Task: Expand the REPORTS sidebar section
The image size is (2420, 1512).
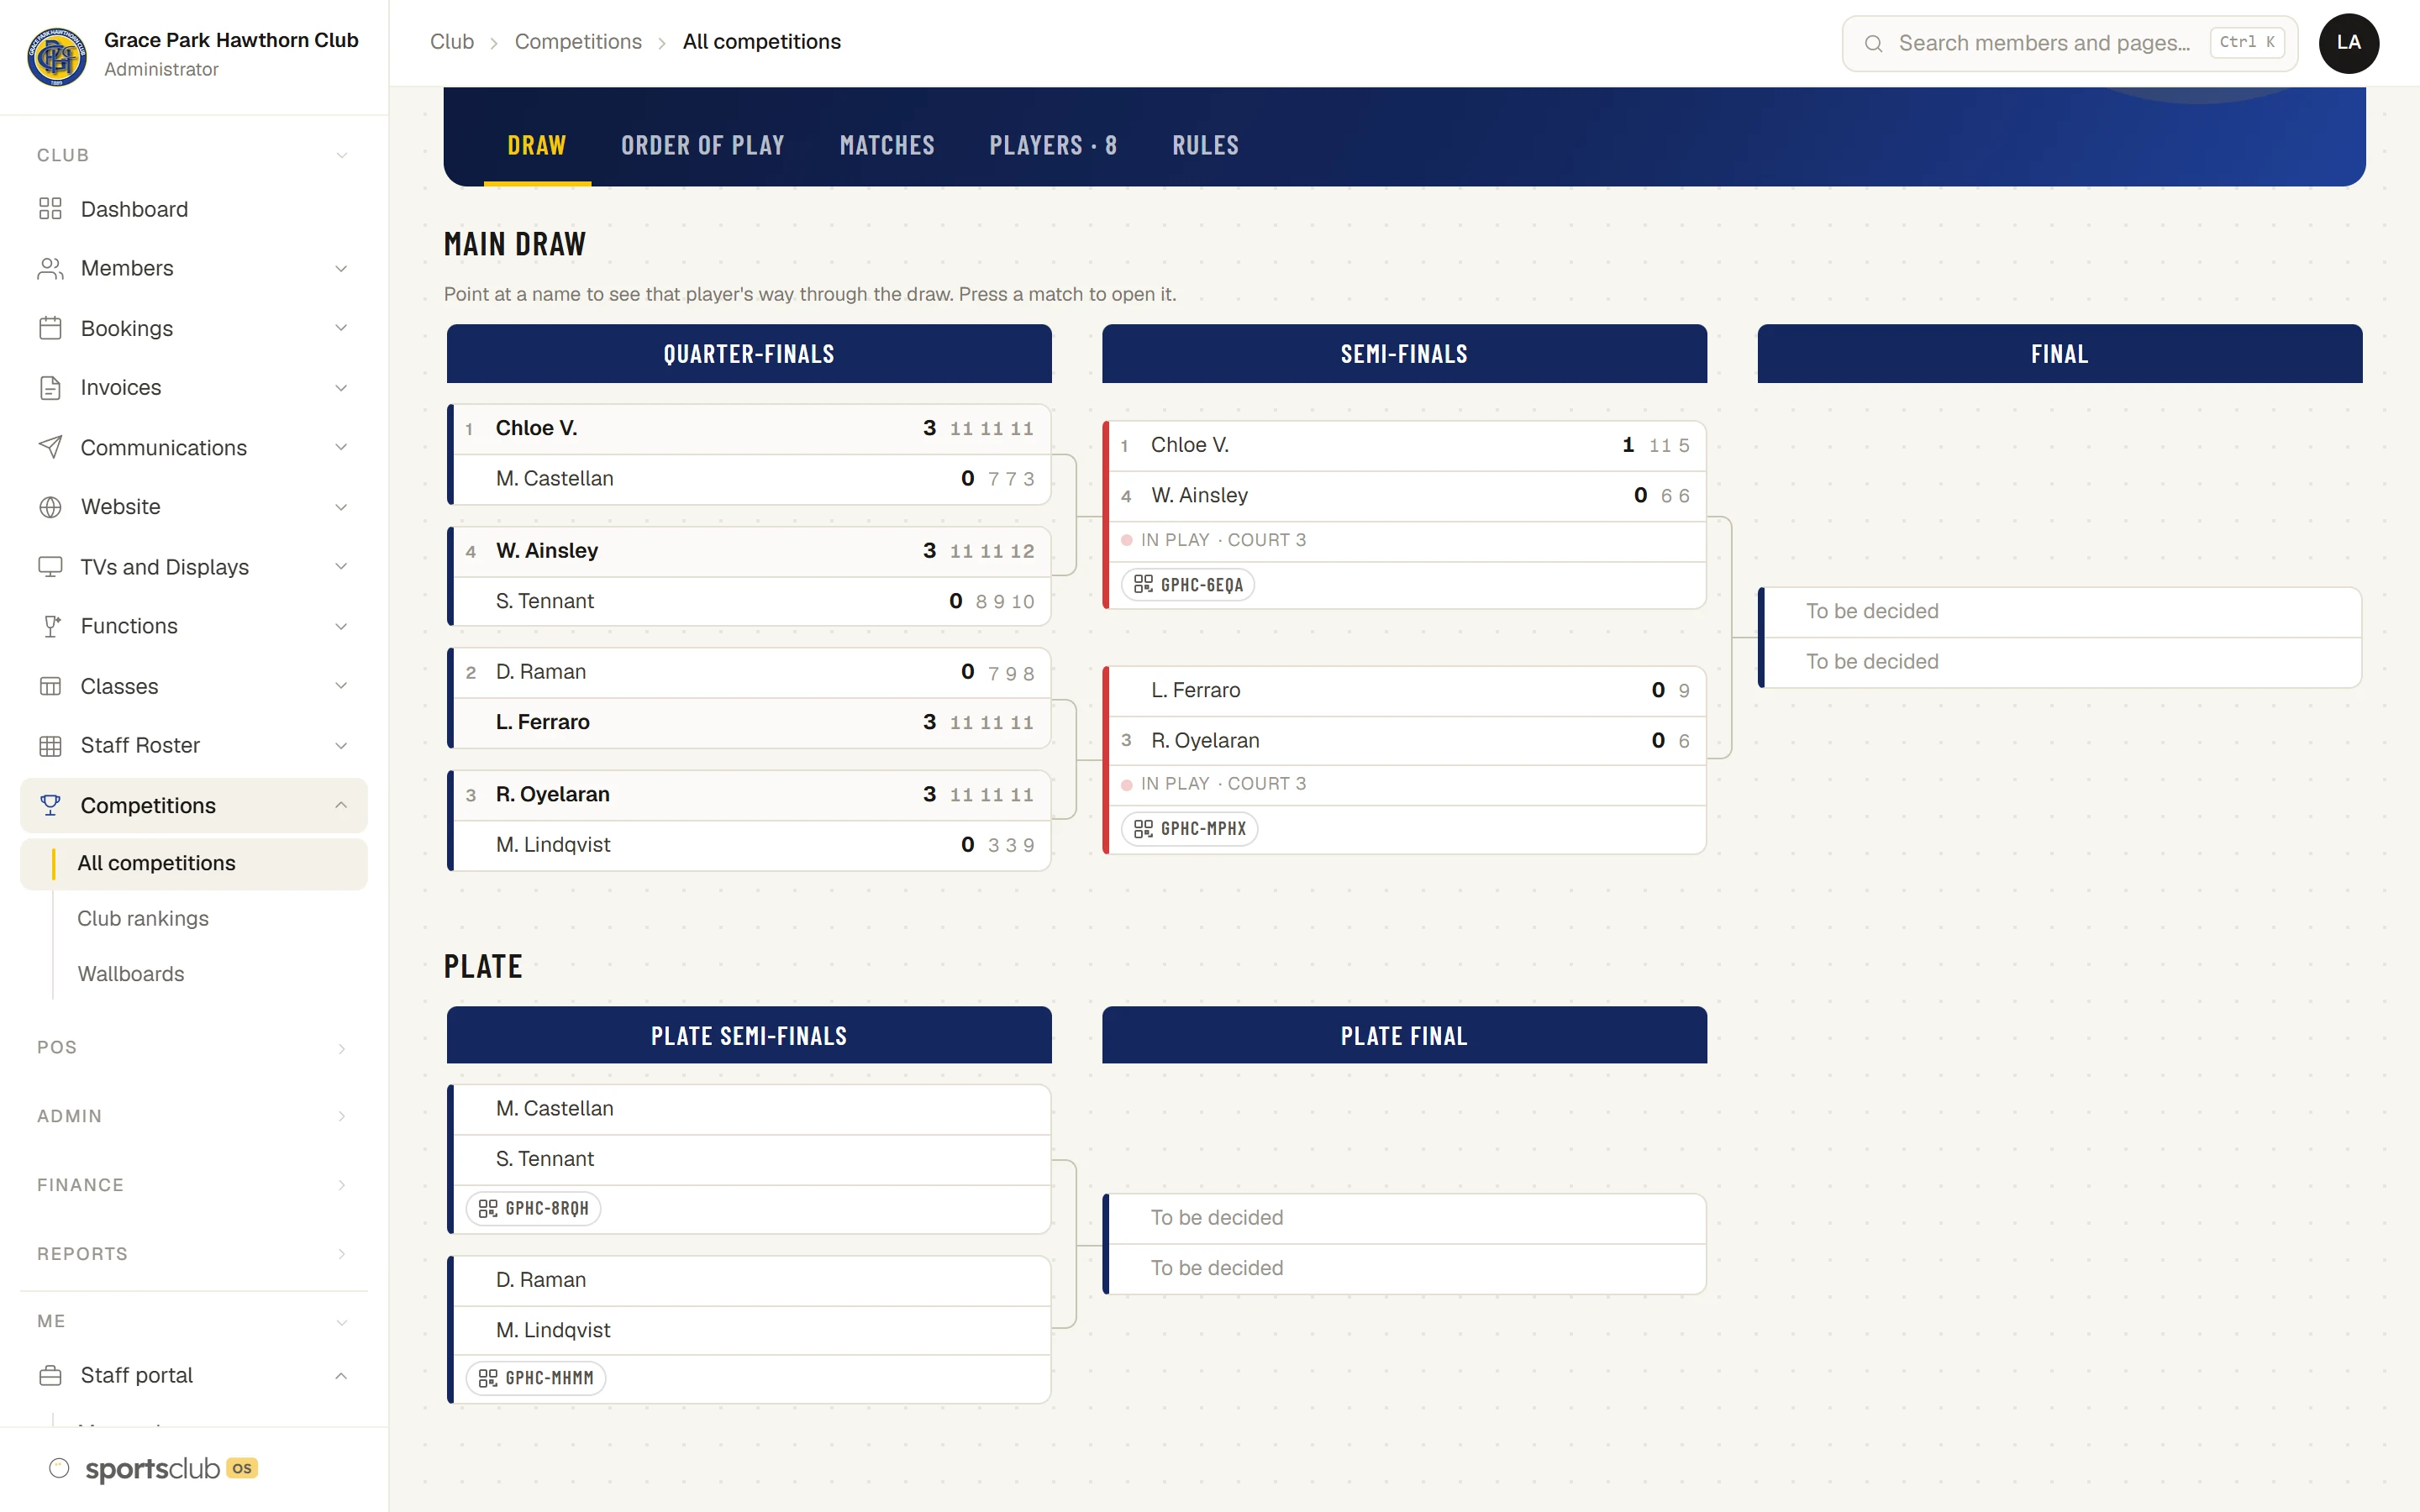Action: (193, 1254)
